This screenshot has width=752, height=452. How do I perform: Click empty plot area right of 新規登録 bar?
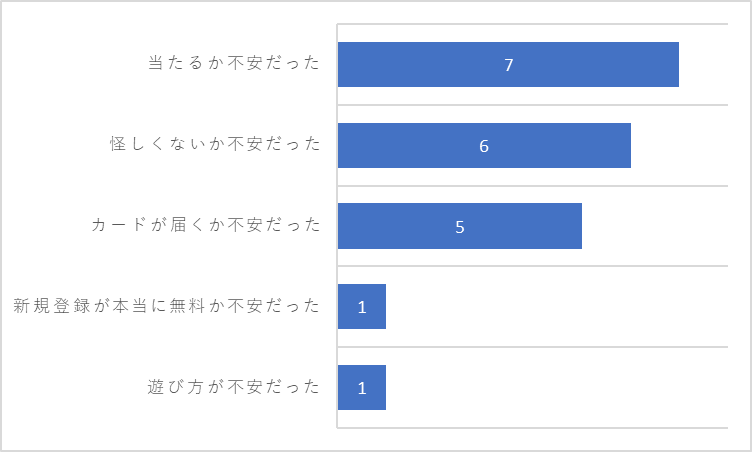556,307
